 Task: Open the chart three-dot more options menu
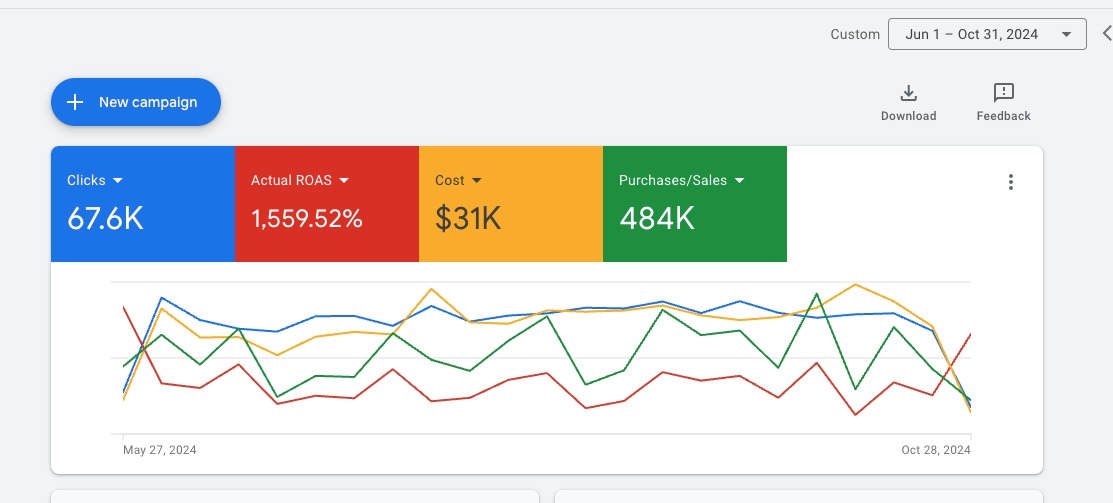tap(1011, 182)
